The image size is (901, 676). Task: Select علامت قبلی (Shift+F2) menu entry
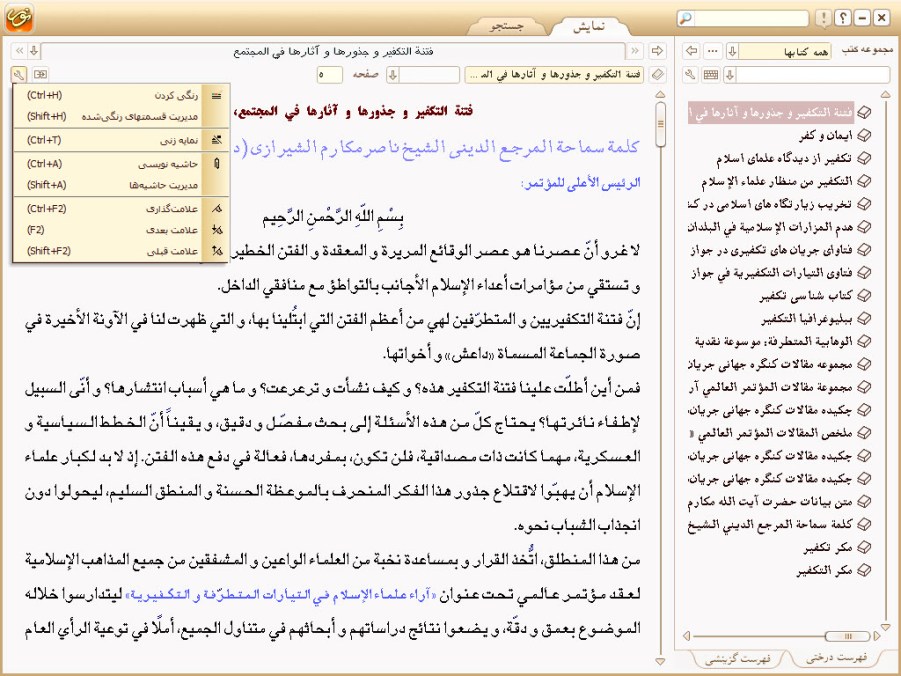coord(121,251)
